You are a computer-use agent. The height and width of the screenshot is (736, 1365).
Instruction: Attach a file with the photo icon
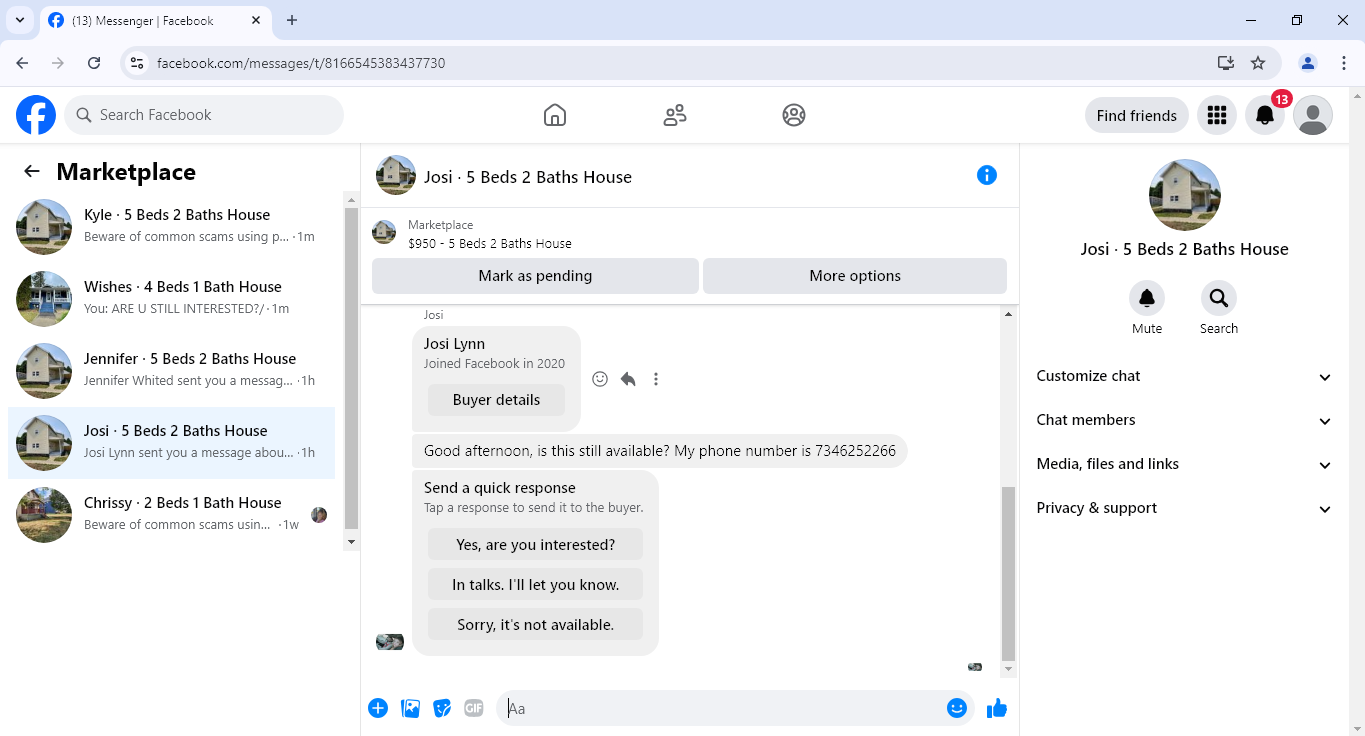click(x=410, y=709)
